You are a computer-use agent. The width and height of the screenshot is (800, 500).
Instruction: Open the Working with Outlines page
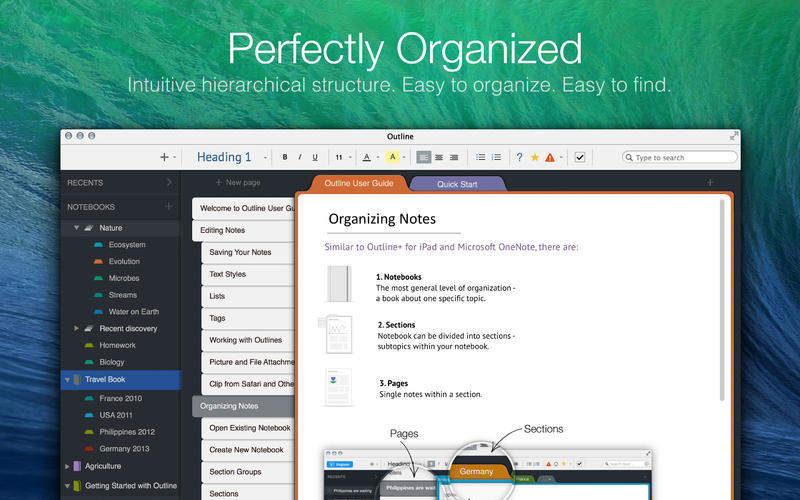[x=248, y=340]
